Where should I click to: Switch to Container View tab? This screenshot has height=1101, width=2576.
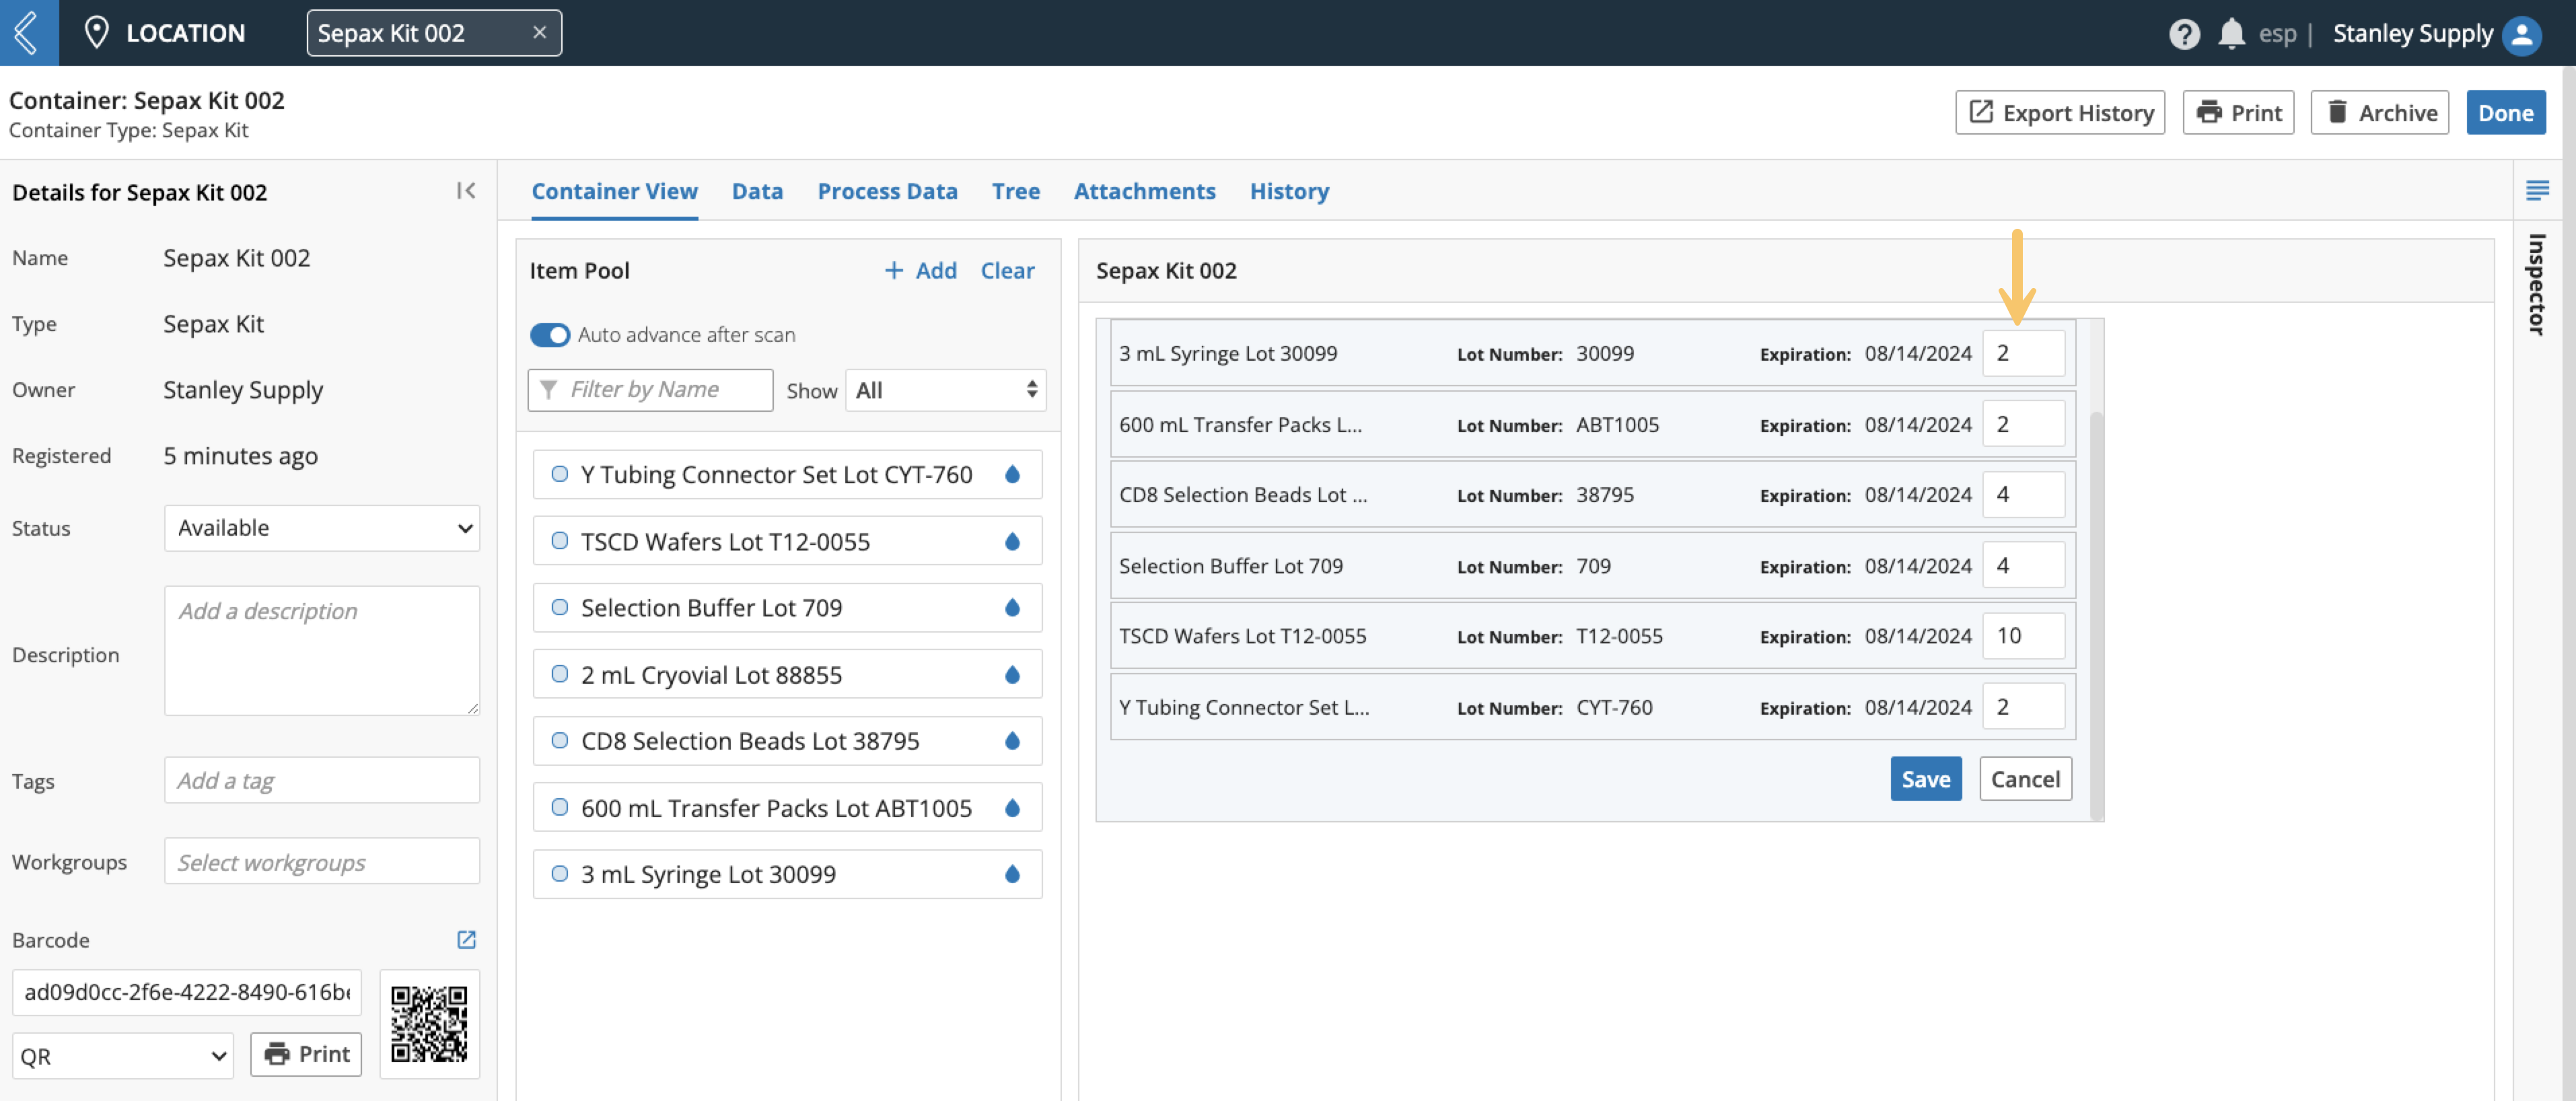pyautogui.click(x=614, y=191)
